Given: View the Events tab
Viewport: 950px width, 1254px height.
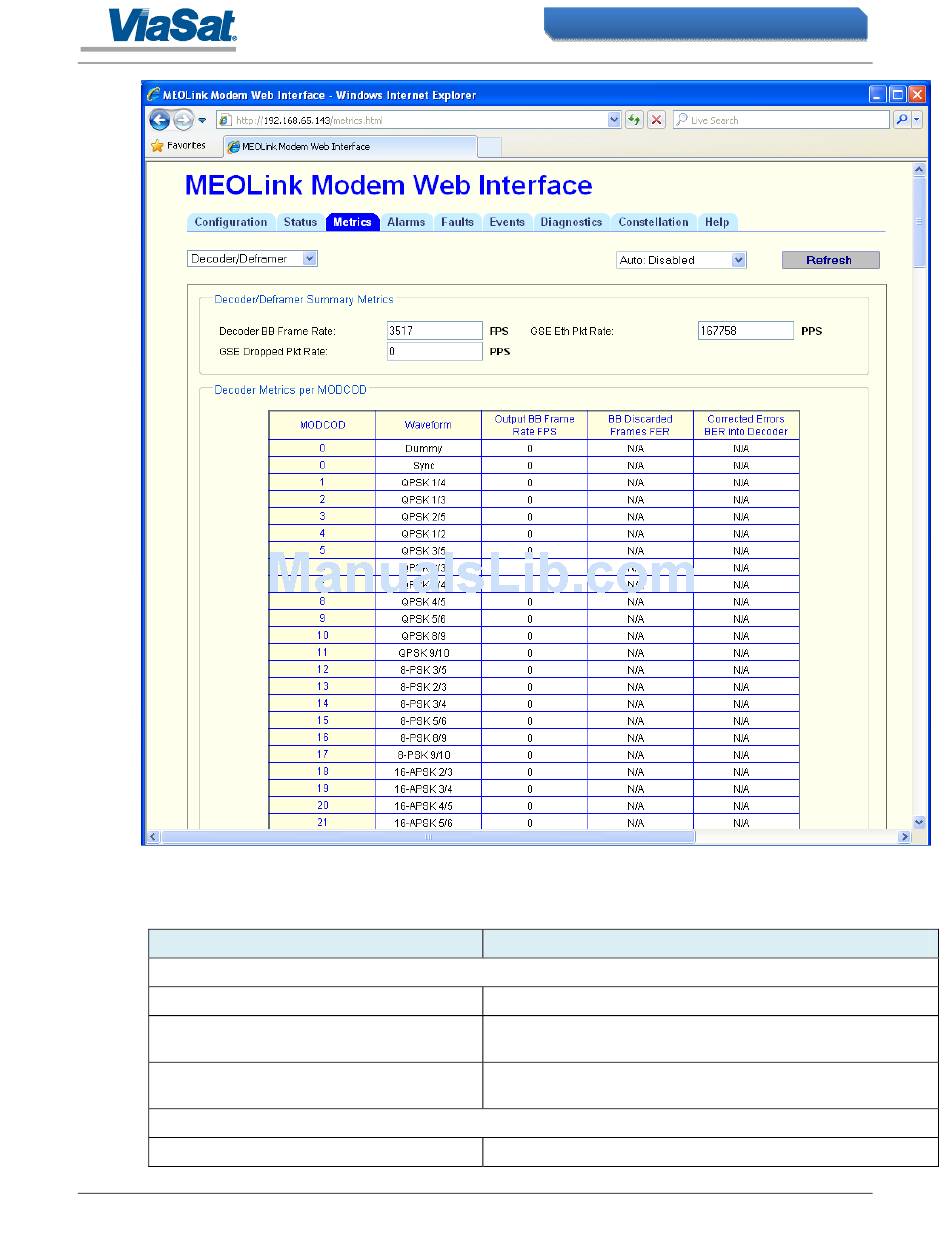Looking at the screenshot, I should pyautogui.click(x=507, y=222).
